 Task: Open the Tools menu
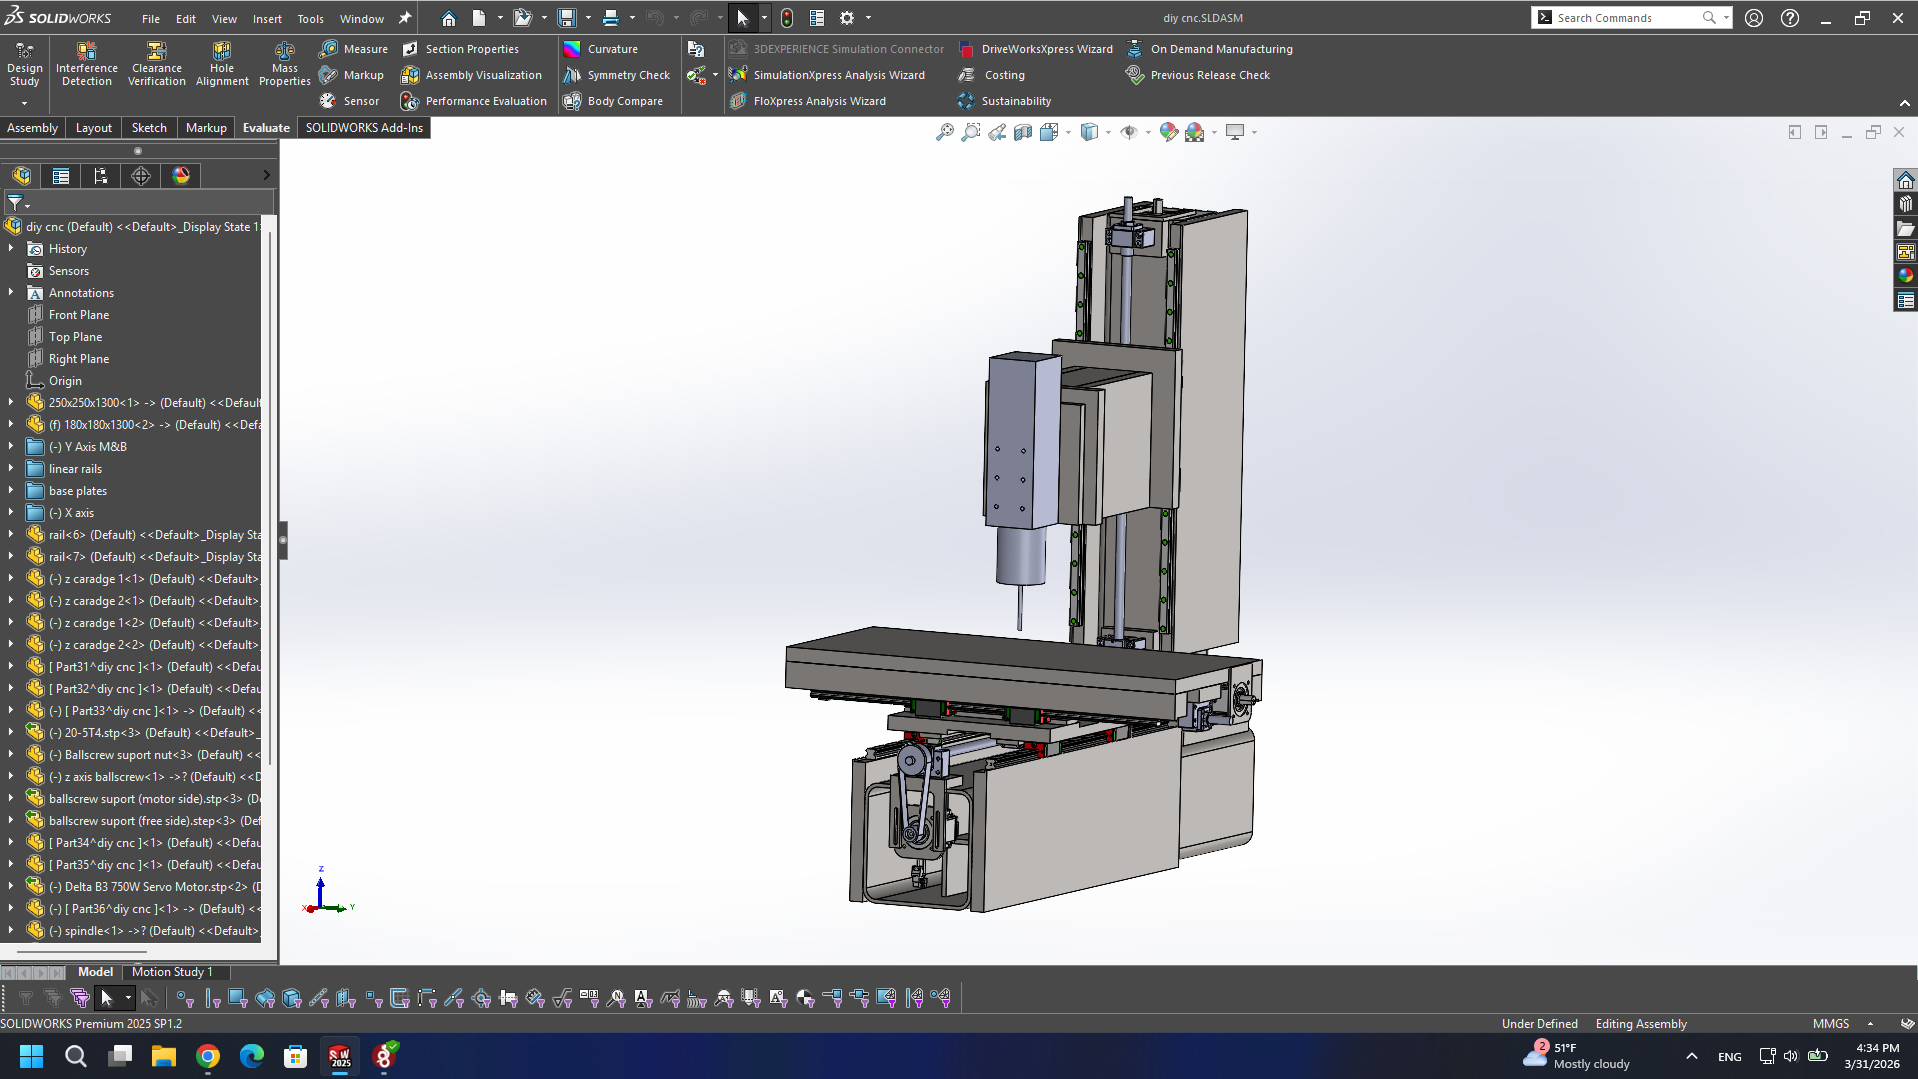coord(310,18)
